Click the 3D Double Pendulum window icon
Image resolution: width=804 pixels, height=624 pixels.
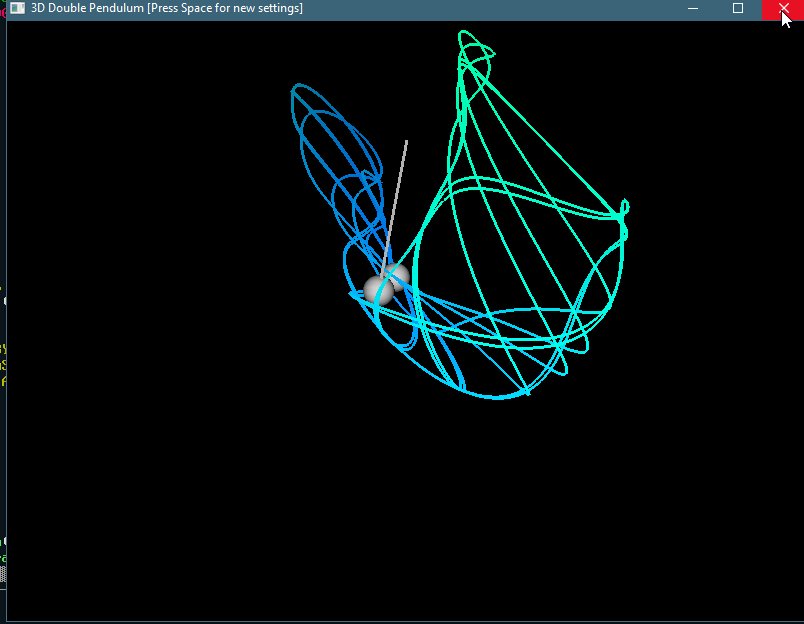17,8
